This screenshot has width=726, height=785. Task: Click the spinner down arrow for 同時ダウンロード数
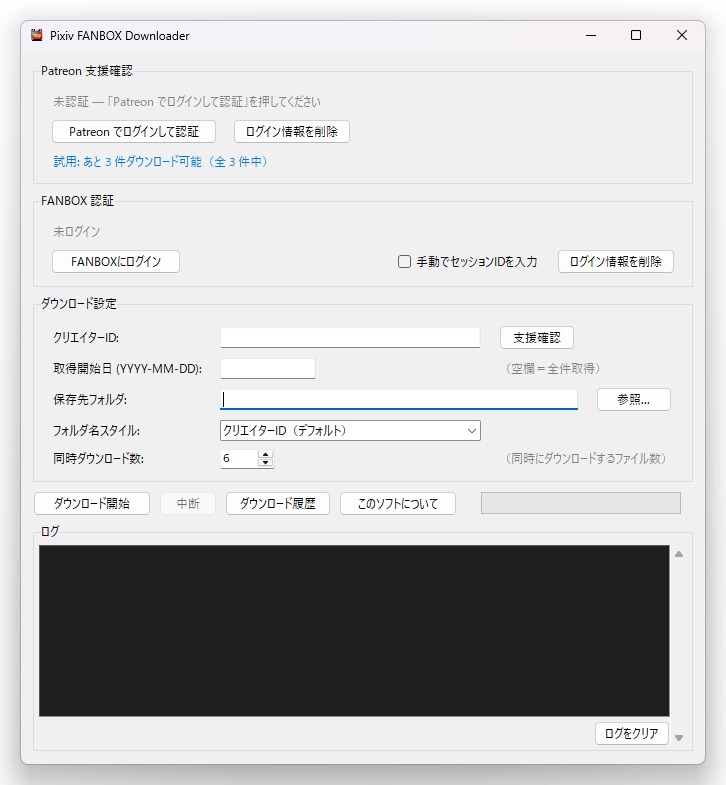pyautogui.click(x=265, y=463)
